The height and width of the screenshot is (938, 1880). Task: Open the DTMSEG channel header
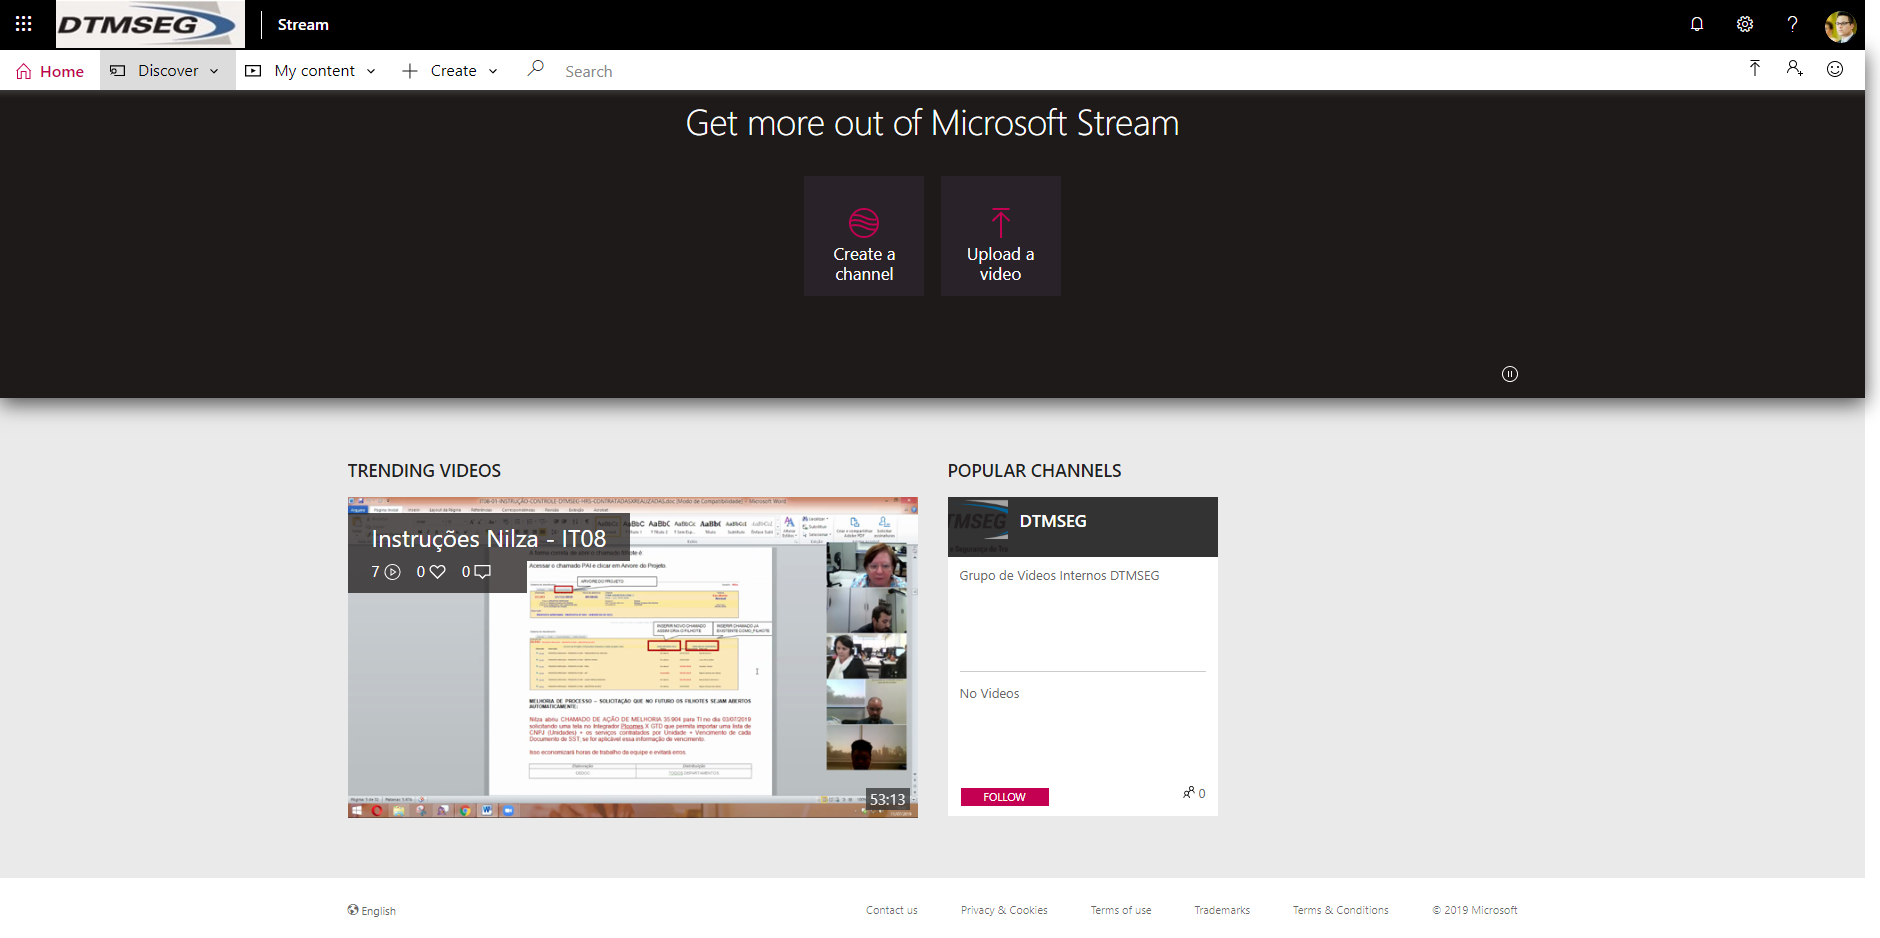[x=1083, y=527]
